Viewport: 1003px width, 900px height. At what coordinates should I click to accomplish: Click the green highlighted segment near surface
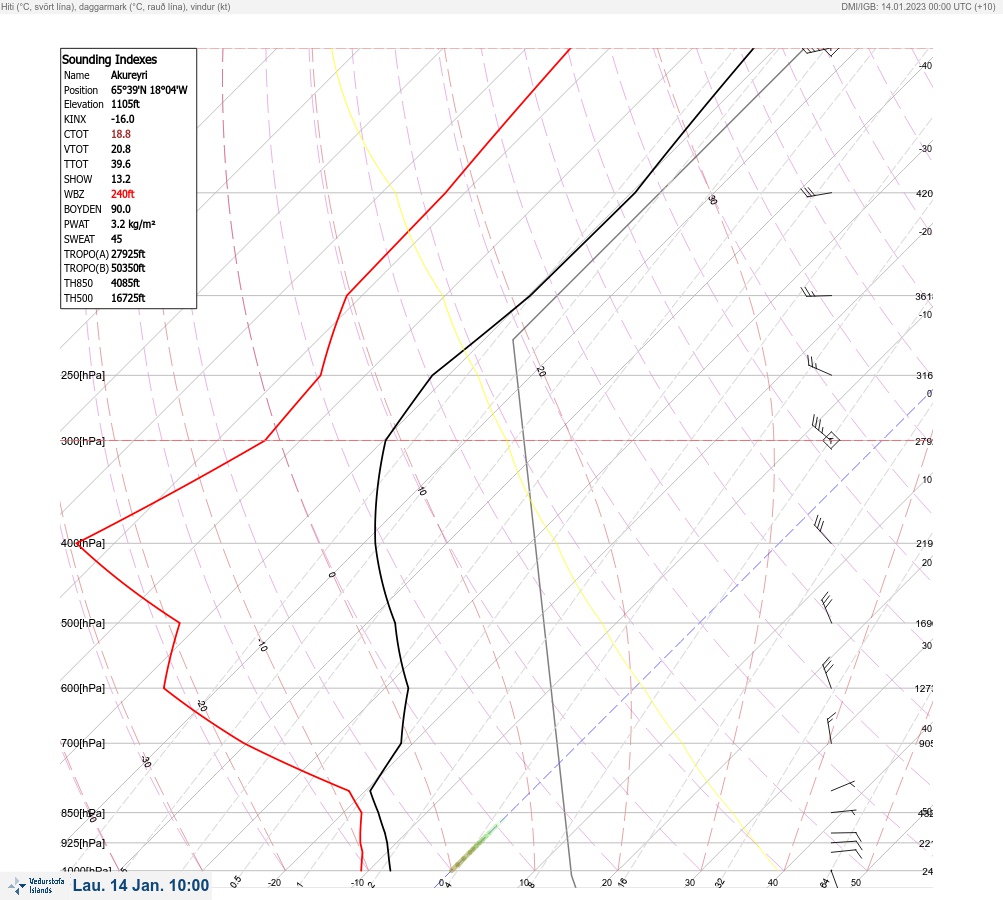click(x=473, y=848)
